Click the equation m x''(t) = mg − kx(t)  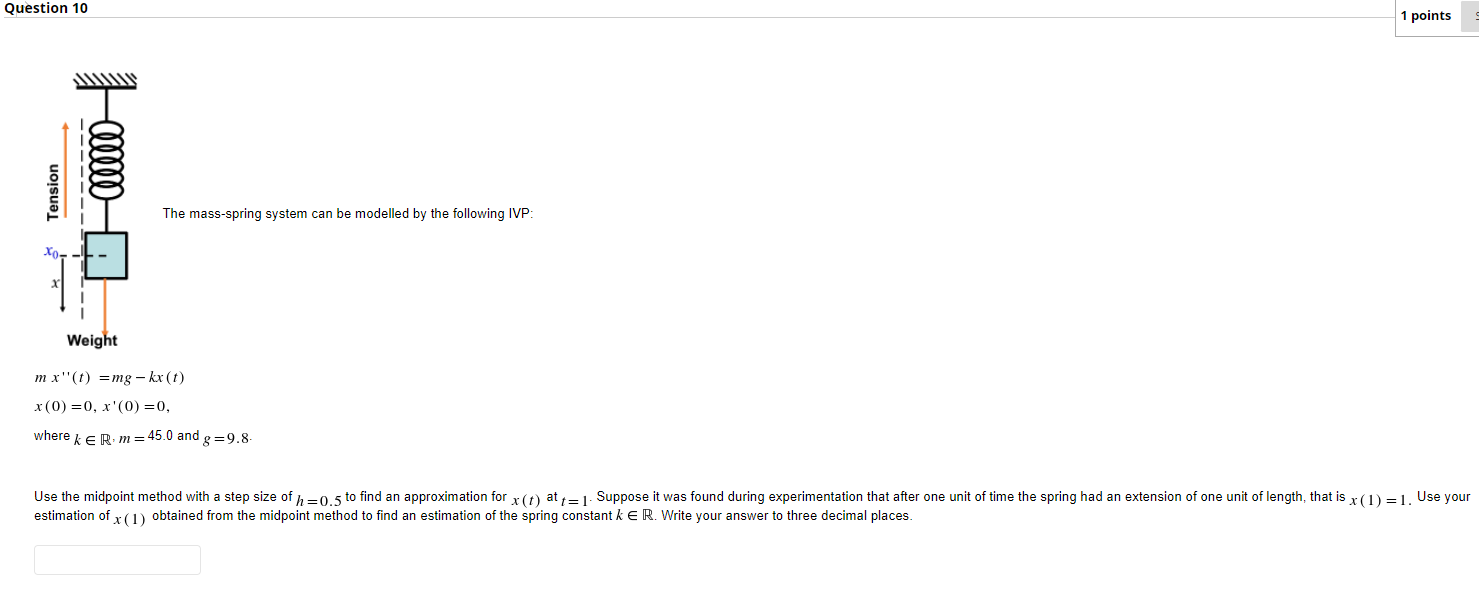click(110, 377)
